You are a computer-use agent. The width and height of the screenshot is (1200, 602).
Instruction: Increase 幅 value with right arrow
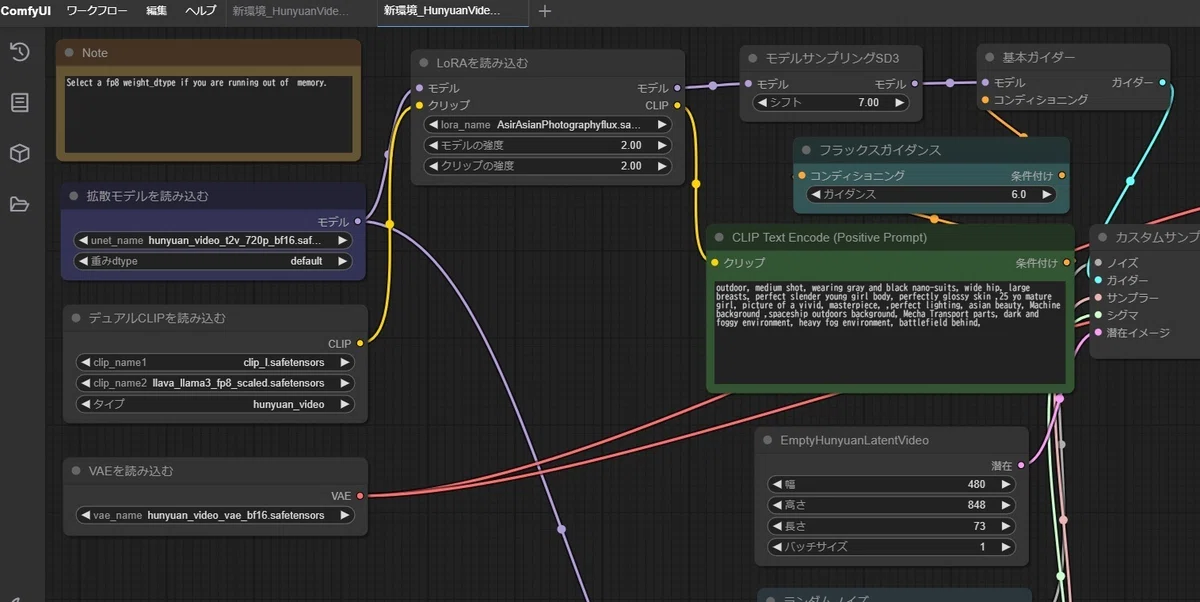tap(1005, 485)
